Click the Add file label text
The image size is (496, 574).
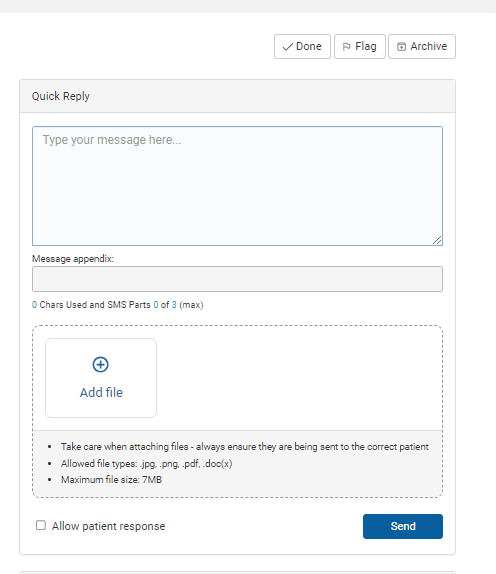click(101, 392)
